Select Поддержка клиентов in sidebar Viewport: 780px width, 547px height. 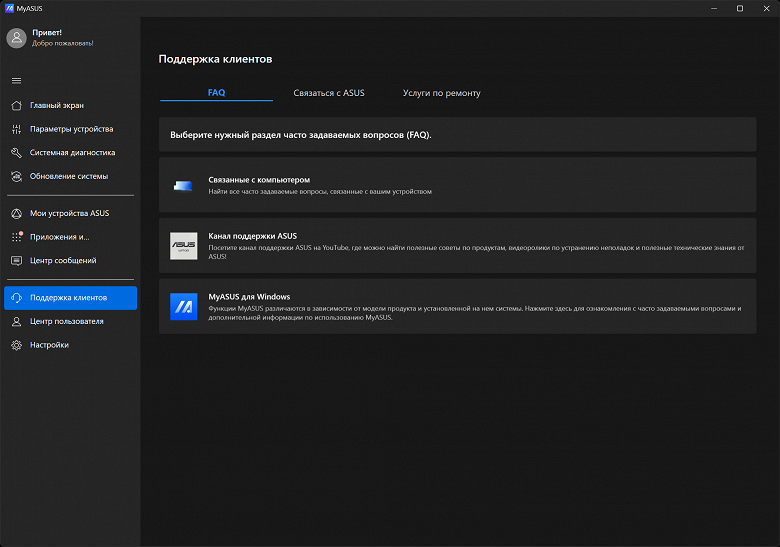[71, 298]
